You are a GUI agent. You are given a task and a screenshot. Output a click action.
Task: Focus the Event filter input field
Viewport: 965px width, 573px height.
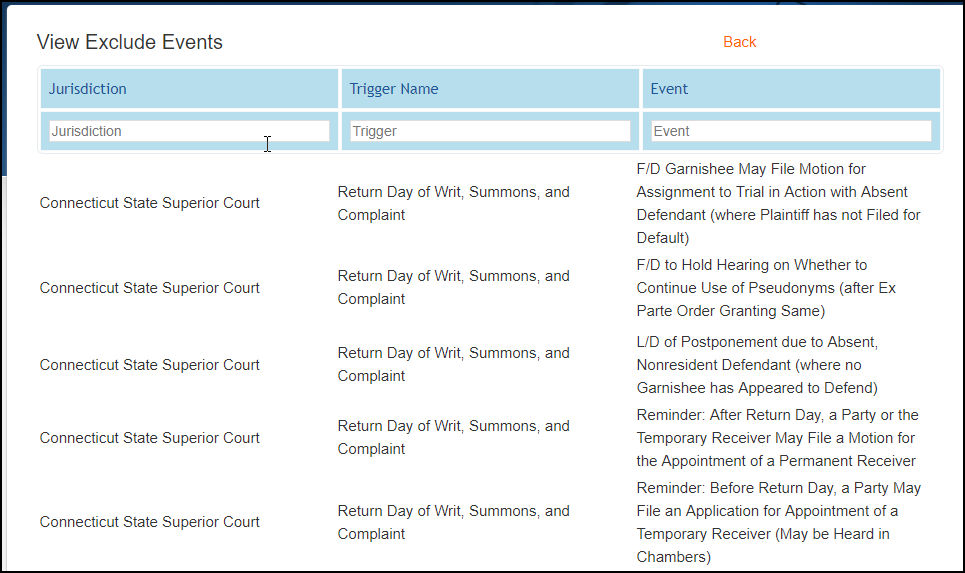tap(791, 131)
